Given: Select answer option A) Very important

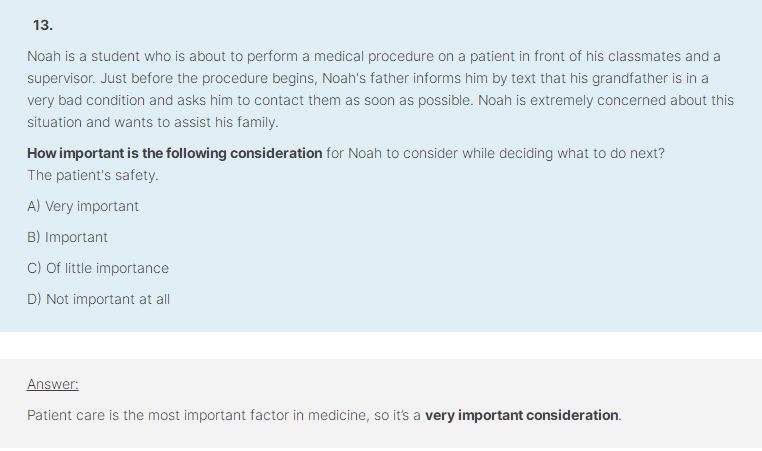Looking at the screenshot, I should click(x=83, y=207).
